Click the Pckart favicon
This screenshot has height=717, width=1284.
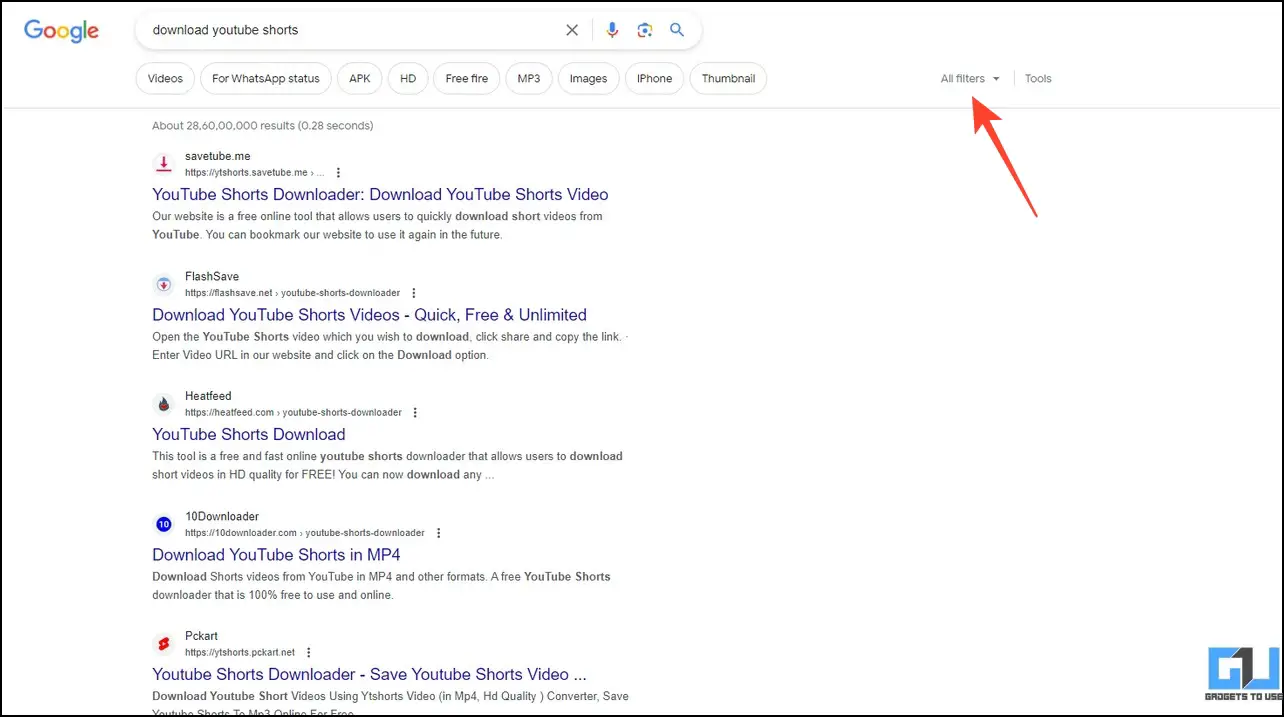pyautogui.click(x=163, y=644)
